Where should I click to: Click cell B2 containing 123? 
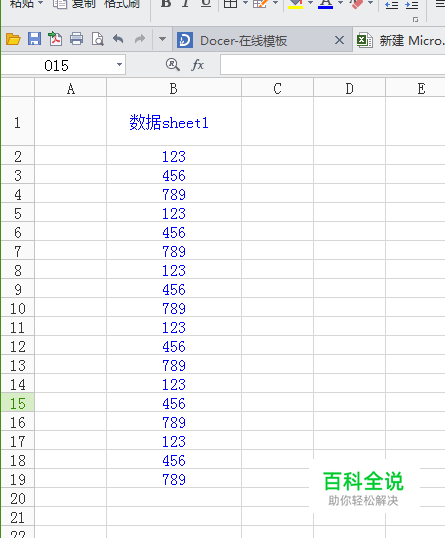tap(174, 156)
